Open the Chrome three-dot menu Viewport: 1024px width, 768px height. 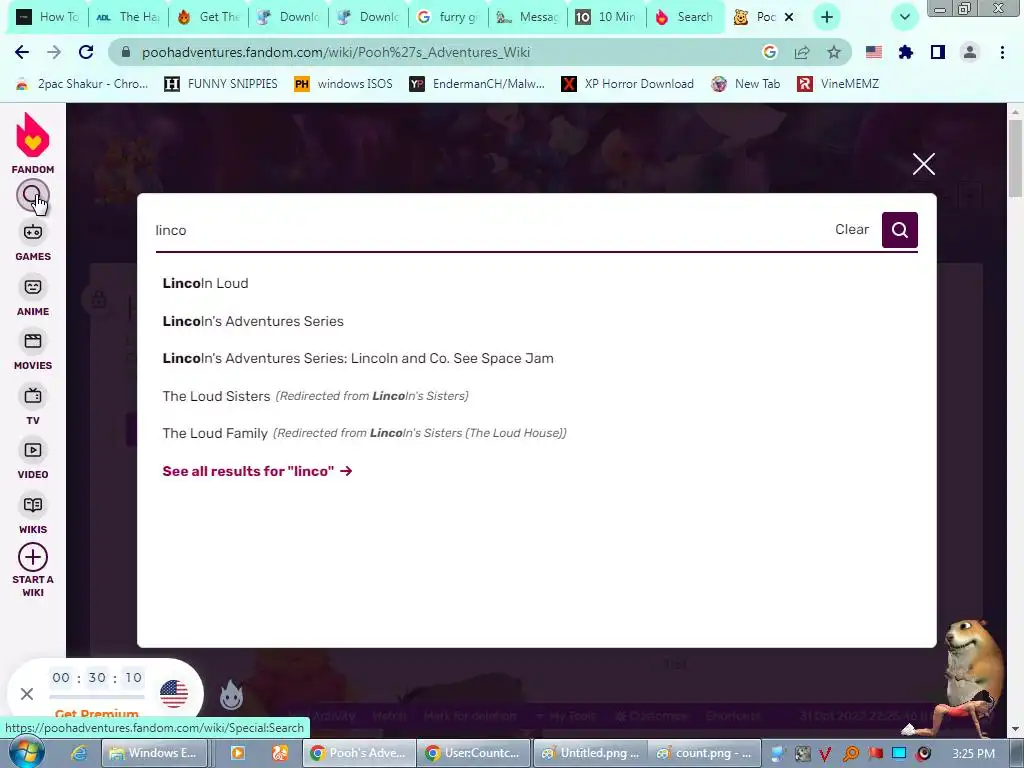pos(1002,52)
